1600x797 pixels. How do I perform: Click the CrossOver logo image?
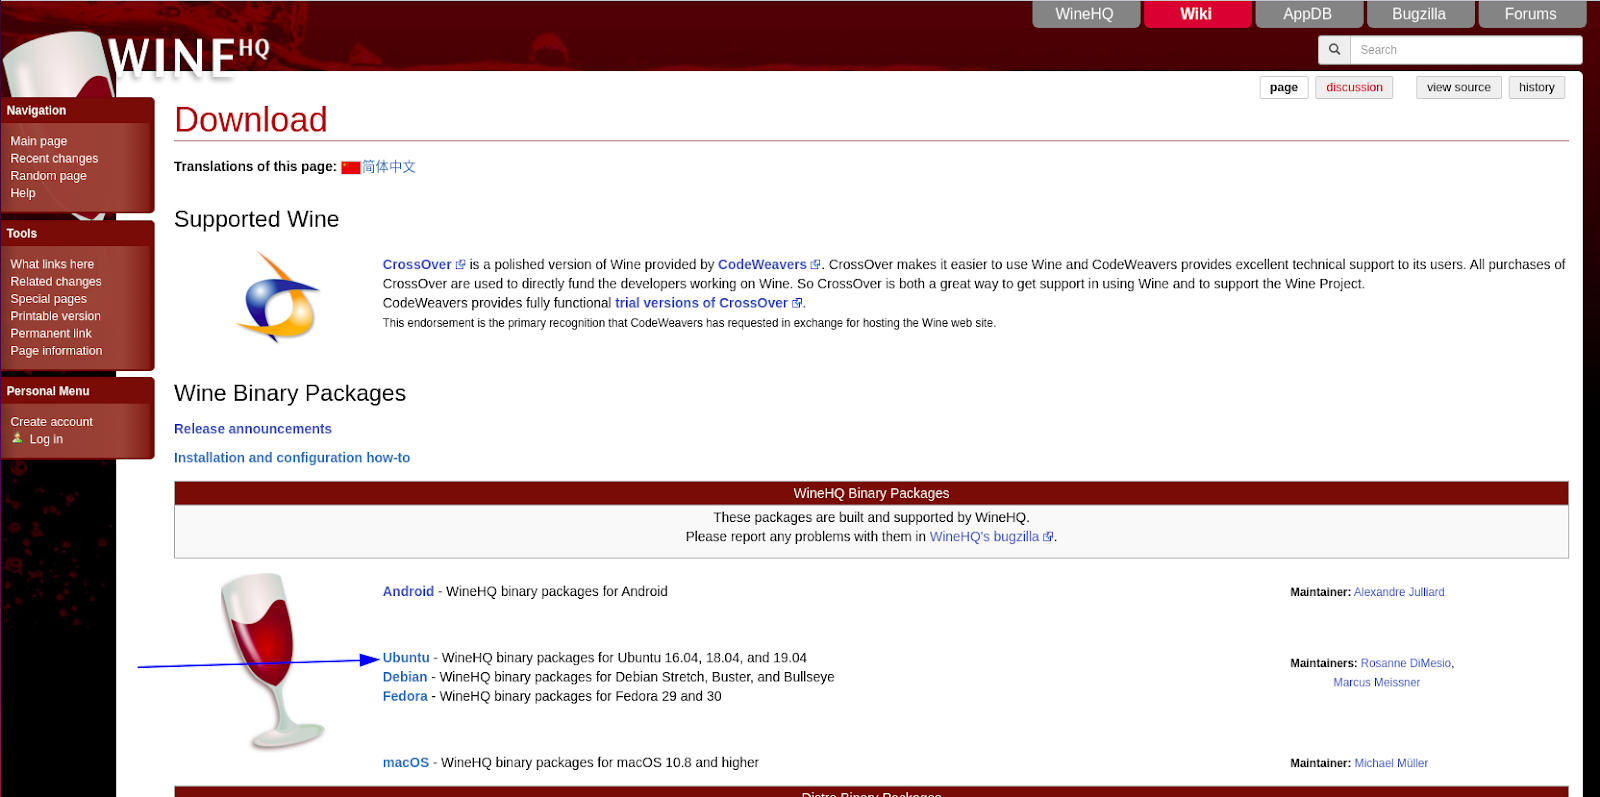click(278, 298)
